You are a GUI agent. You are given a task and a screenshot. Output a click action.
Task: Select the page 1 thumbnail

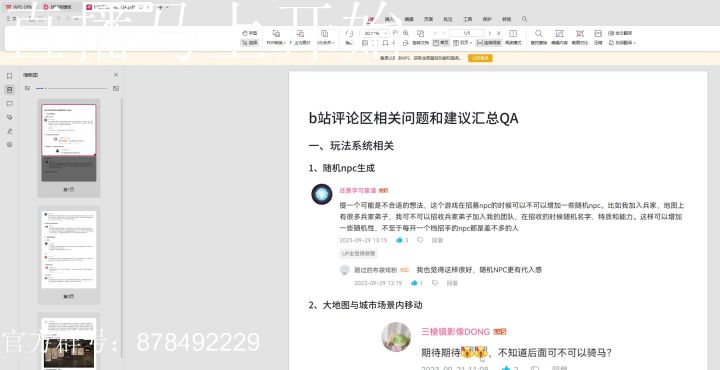69,143
